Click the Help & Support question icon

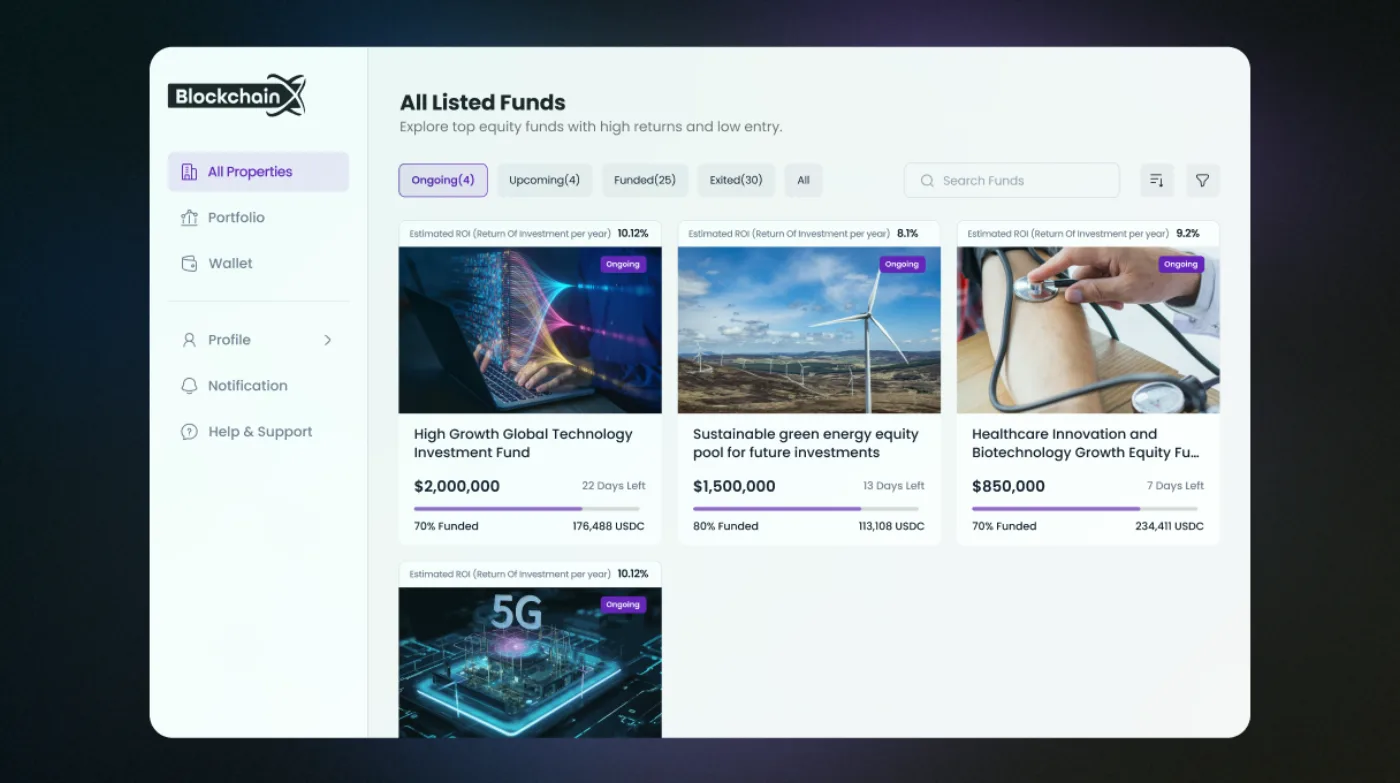[189, 432]
